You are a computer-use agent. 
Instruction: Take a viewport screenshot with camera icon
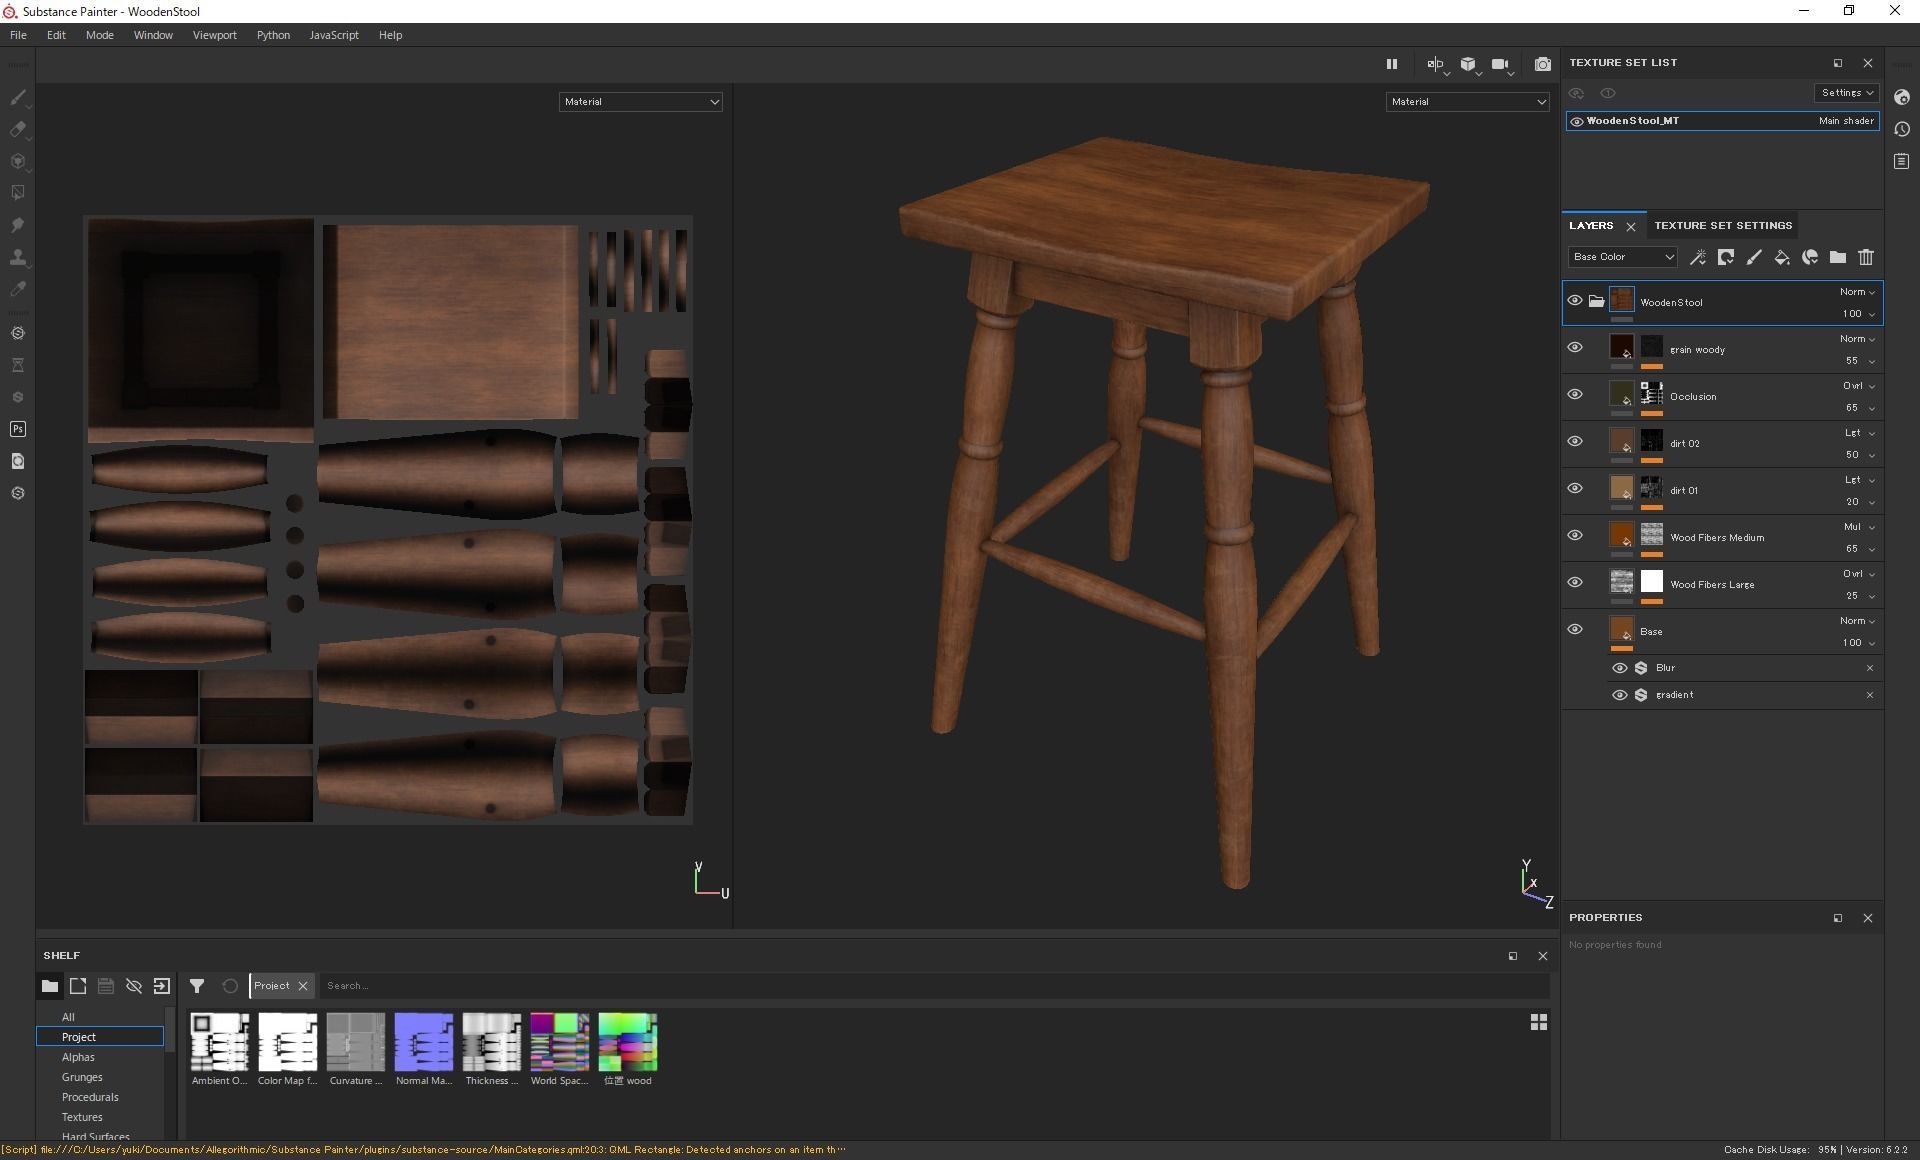[1543, 64]
